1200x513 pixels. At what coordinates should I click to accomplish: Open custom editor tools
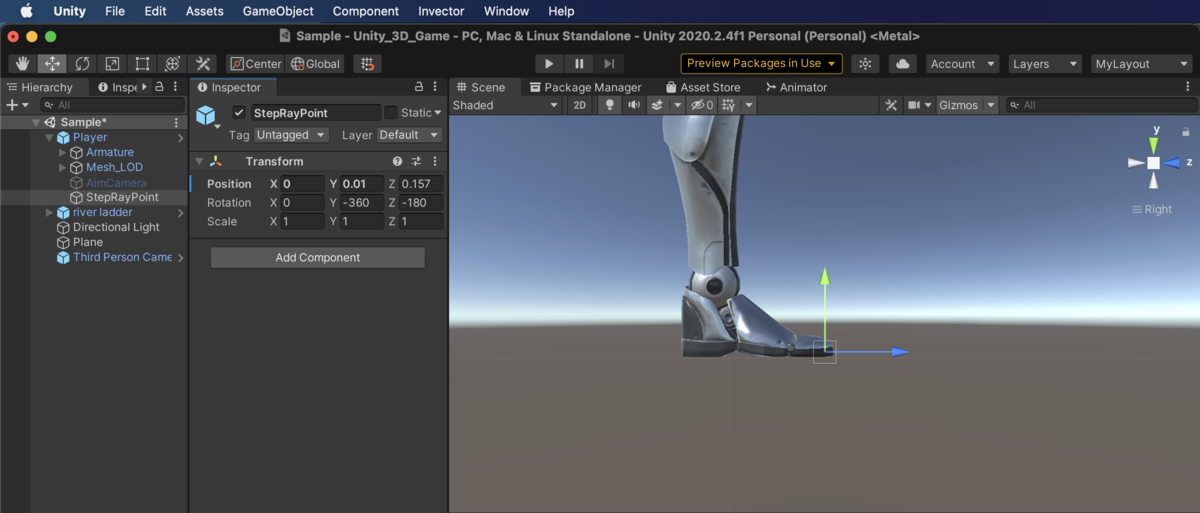coord(202,64)
